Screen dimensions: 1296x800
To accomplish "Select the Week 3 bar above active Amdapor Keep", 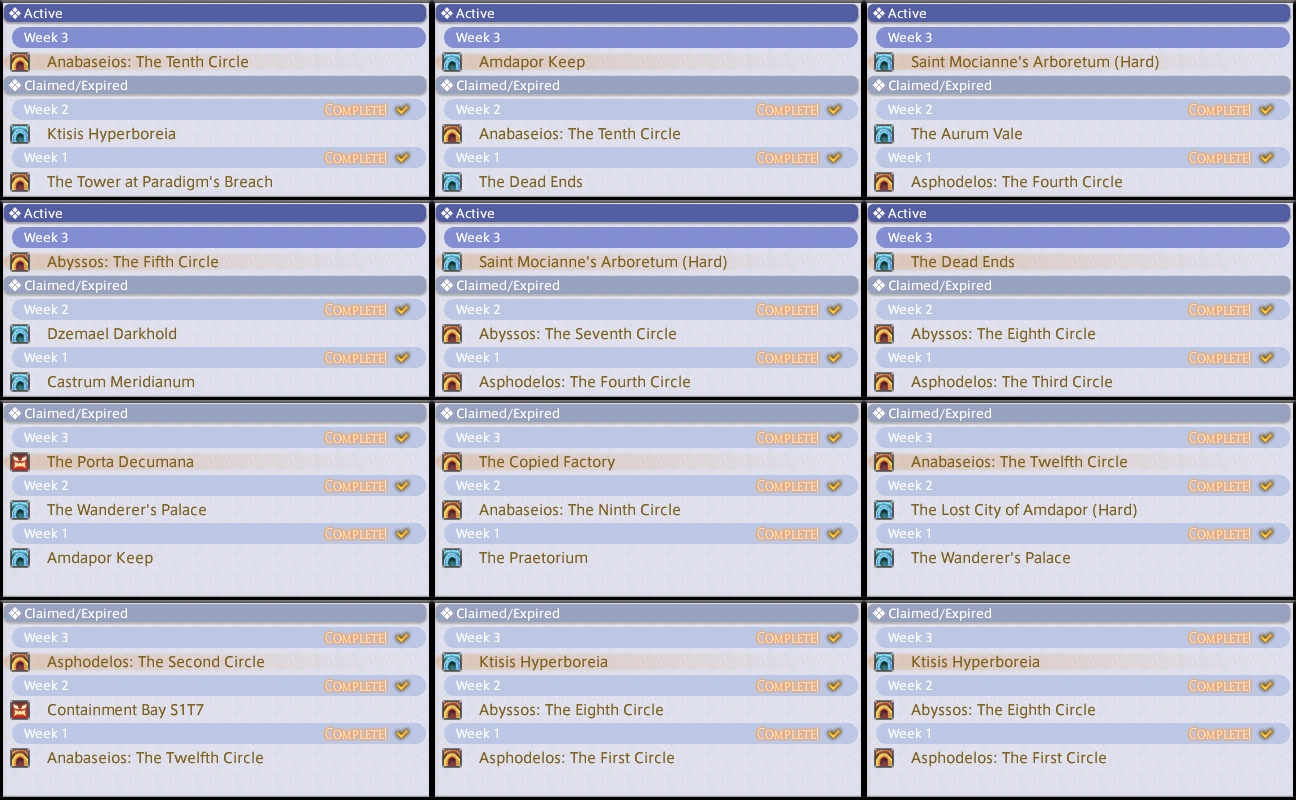I will (651, 38).
